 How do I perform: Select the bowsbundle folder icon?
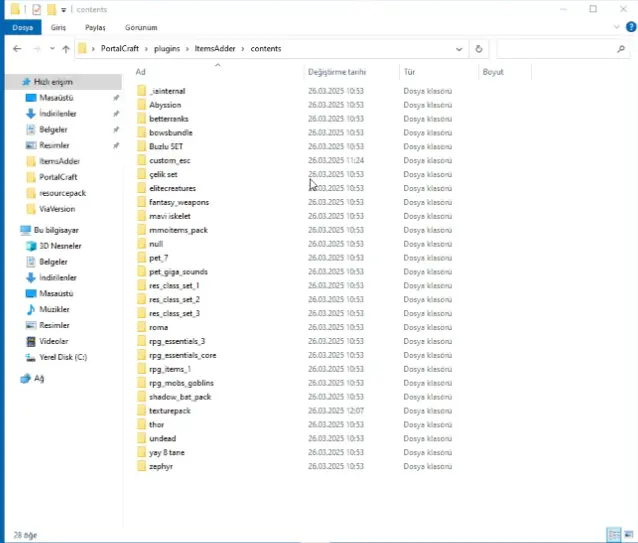tap(141, 132)
